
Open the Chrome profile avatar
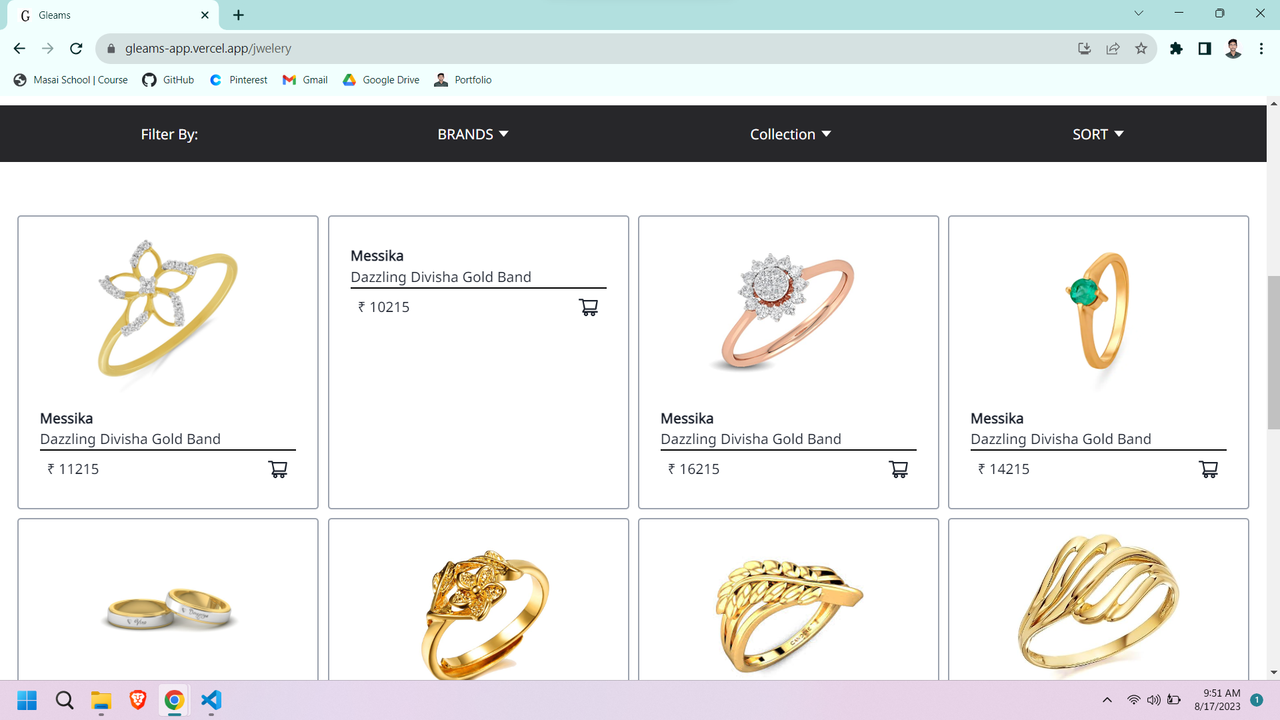pos(1233,48)
